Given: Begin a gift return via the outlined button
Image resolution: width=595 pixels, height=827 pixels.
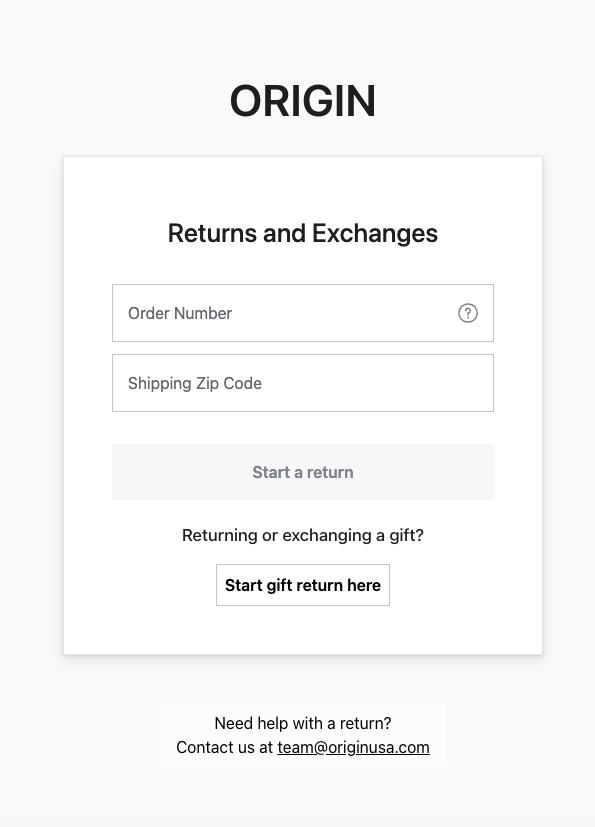Looking at the screenshot, I should (303, 585).
